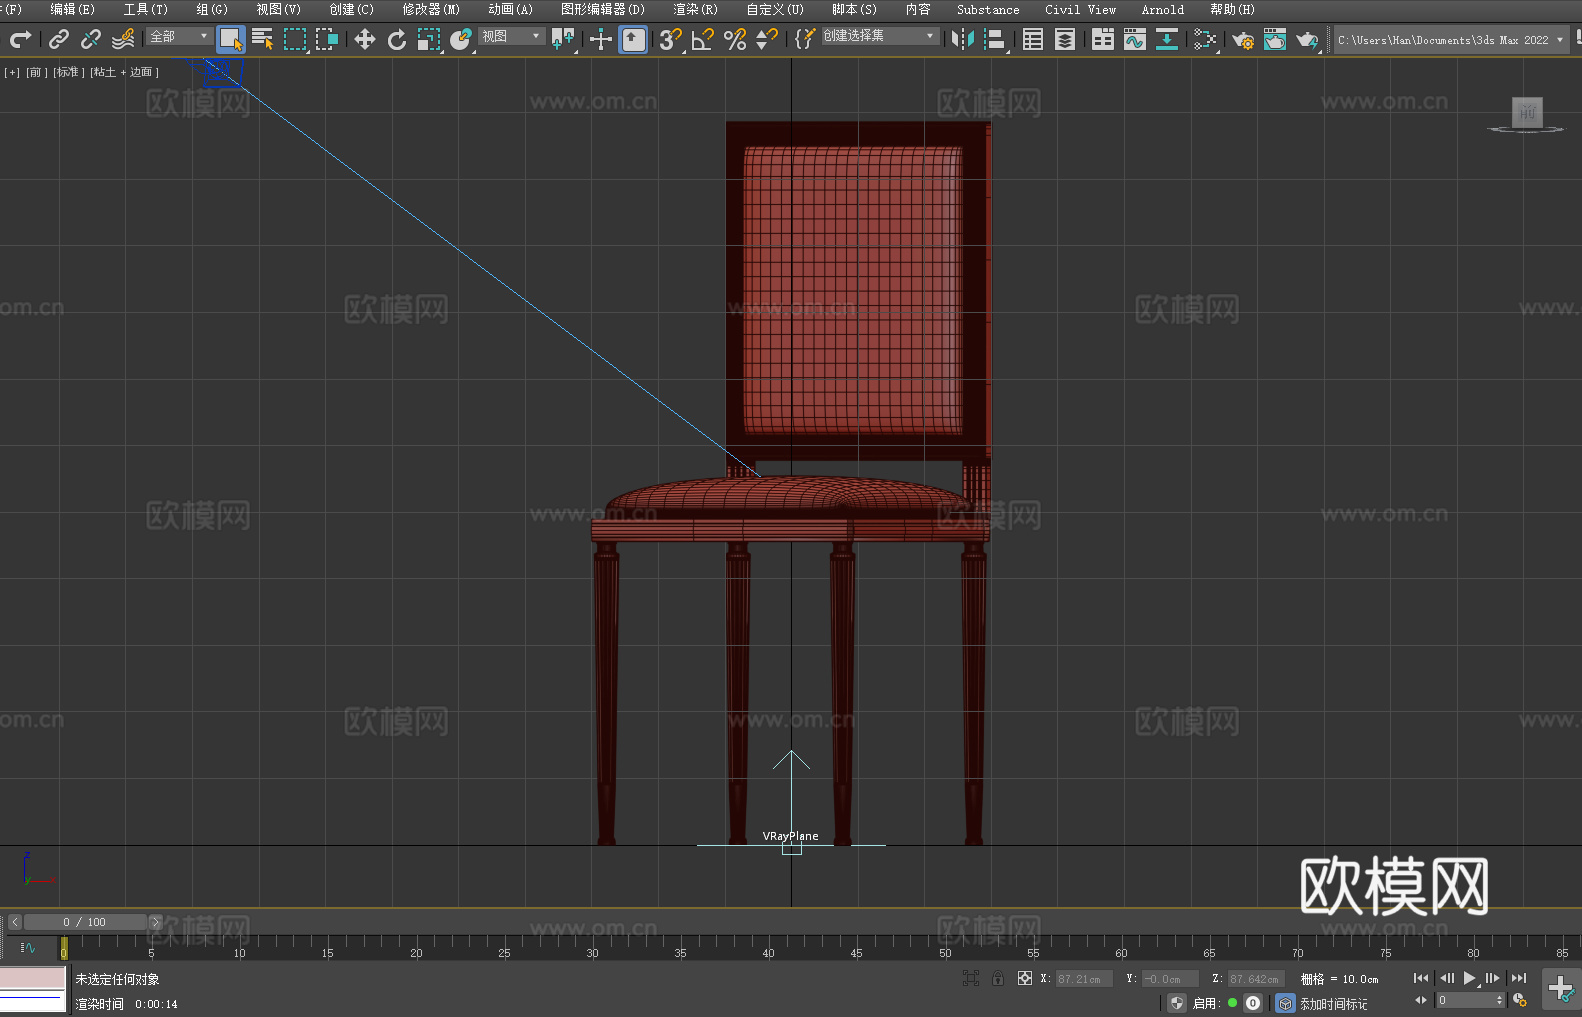Open the 创建(C) menu
The image size is (1582, 1017).
pyautogui.click(x=351, y=10)
